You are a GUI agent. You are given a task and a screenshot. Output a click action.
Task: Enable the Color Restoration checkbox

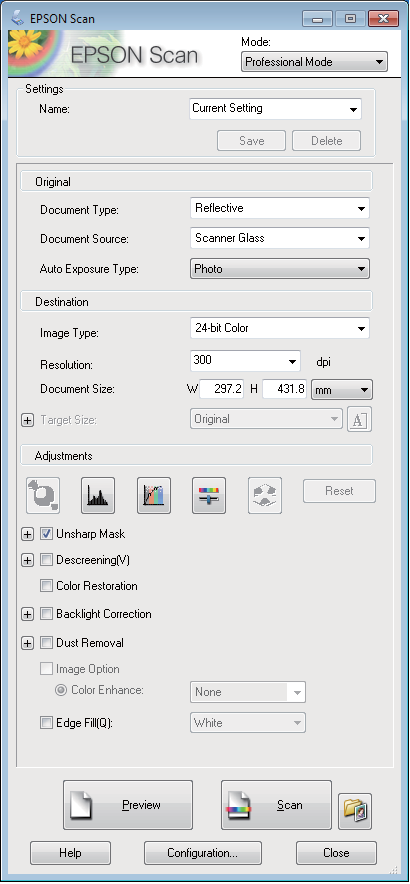(46, 586)
